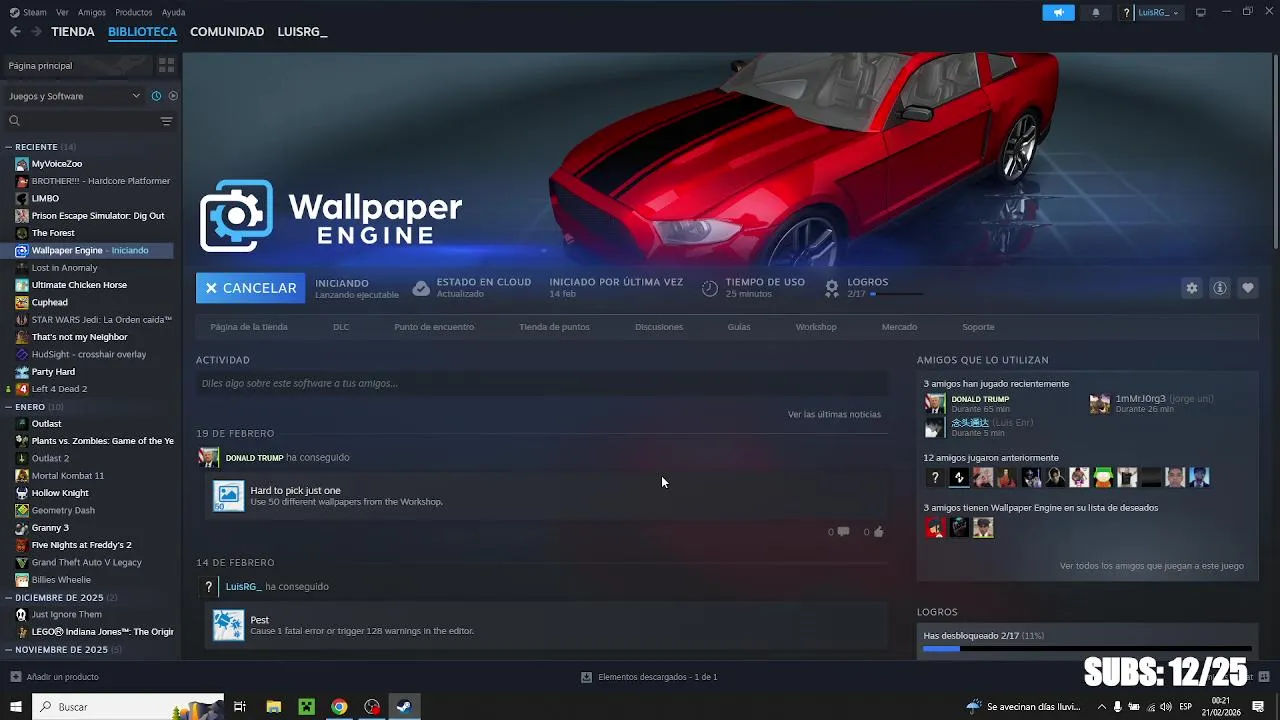Open the Workshop tab for Wallpaper Engine
Screen dimensions: 1280x720
click(816, 327)
